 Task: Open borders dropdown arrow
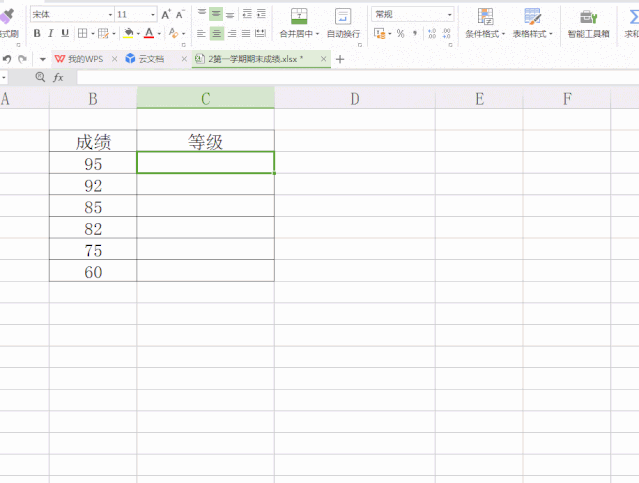point(93,33)
